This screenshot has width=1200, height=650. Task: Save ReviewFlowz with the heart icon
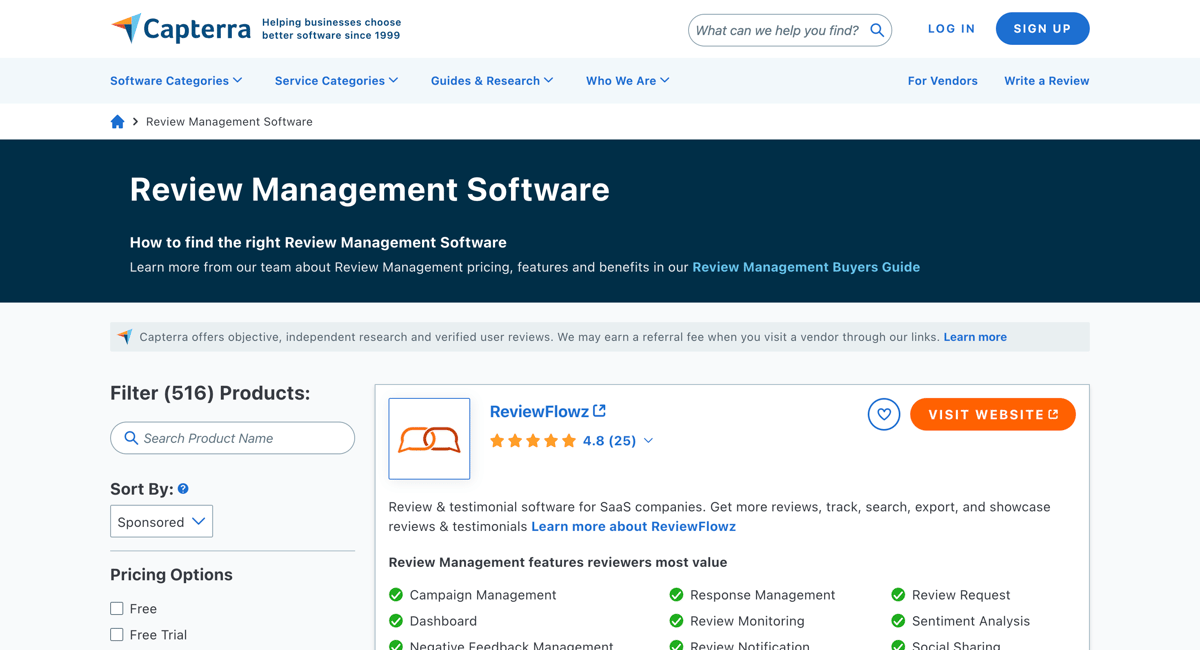(x=884, y=414)
